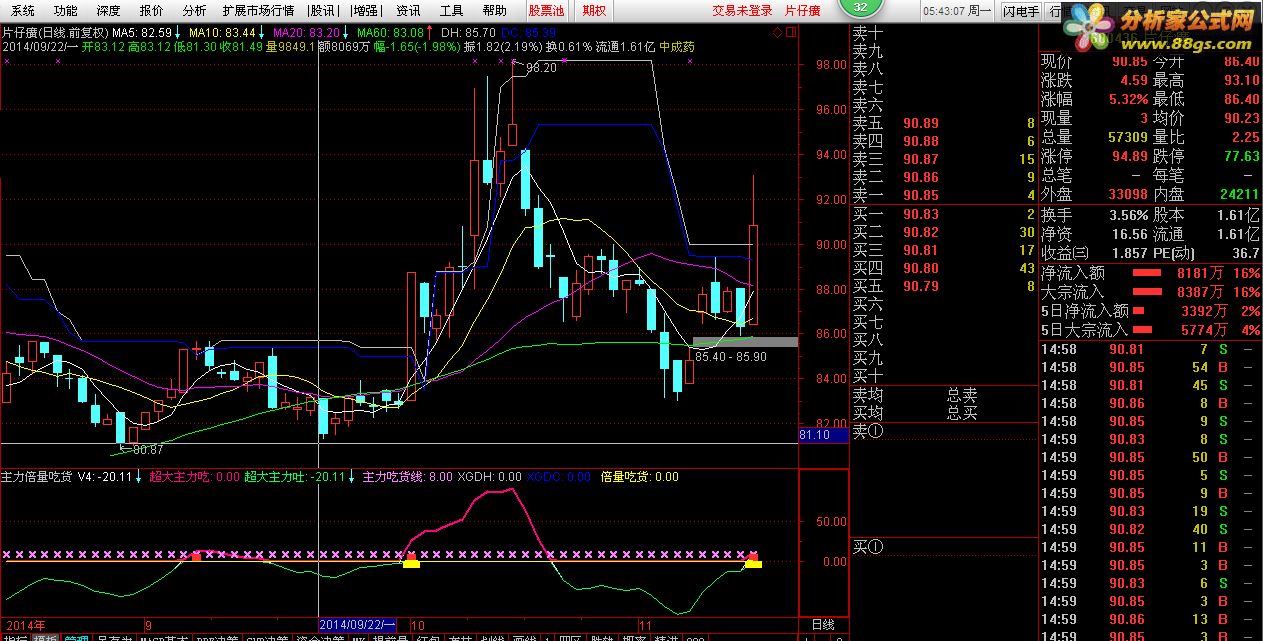1263x641 pixels.
Task: Select the 买五 90.79 bid row
Action: [944, 287]
